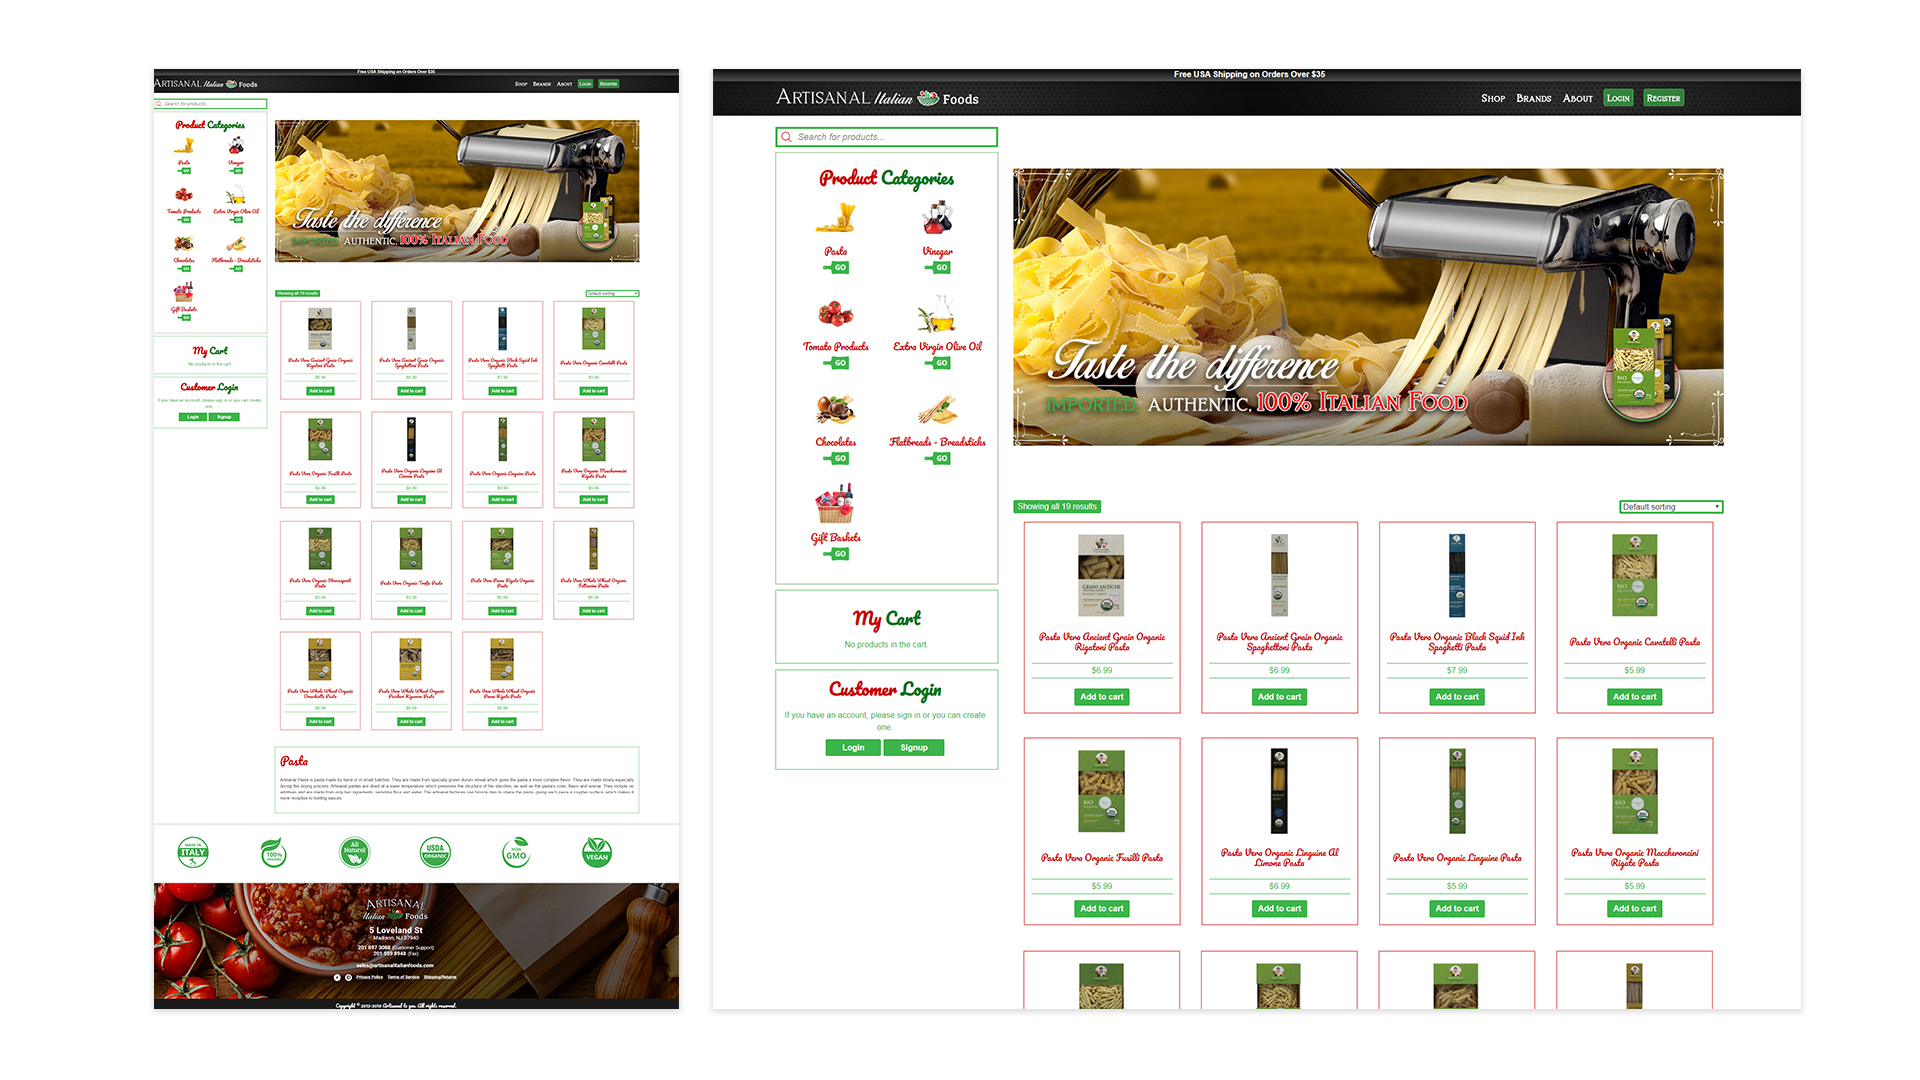The image size is (1920, 1080).
Task: Click the Showing all 19 results label in large view
Action: (1057, 507)
